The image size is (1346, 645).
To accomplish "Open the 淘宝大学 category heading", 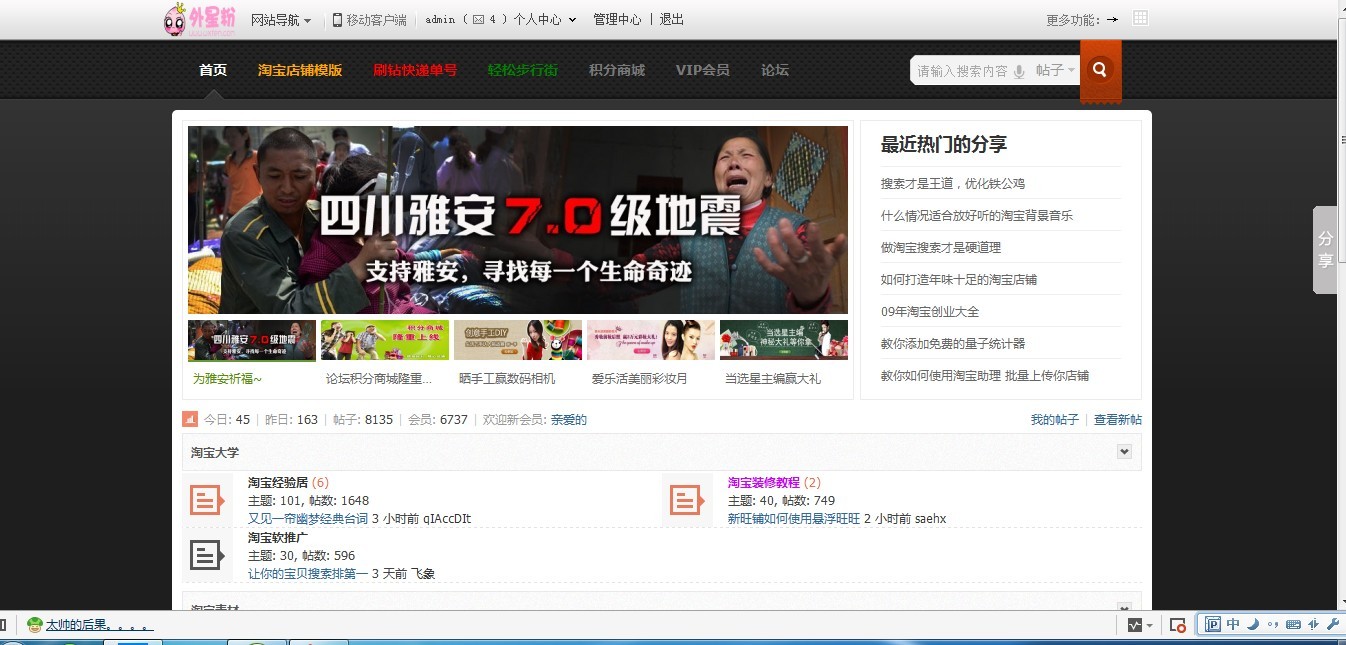I will 215,452.
